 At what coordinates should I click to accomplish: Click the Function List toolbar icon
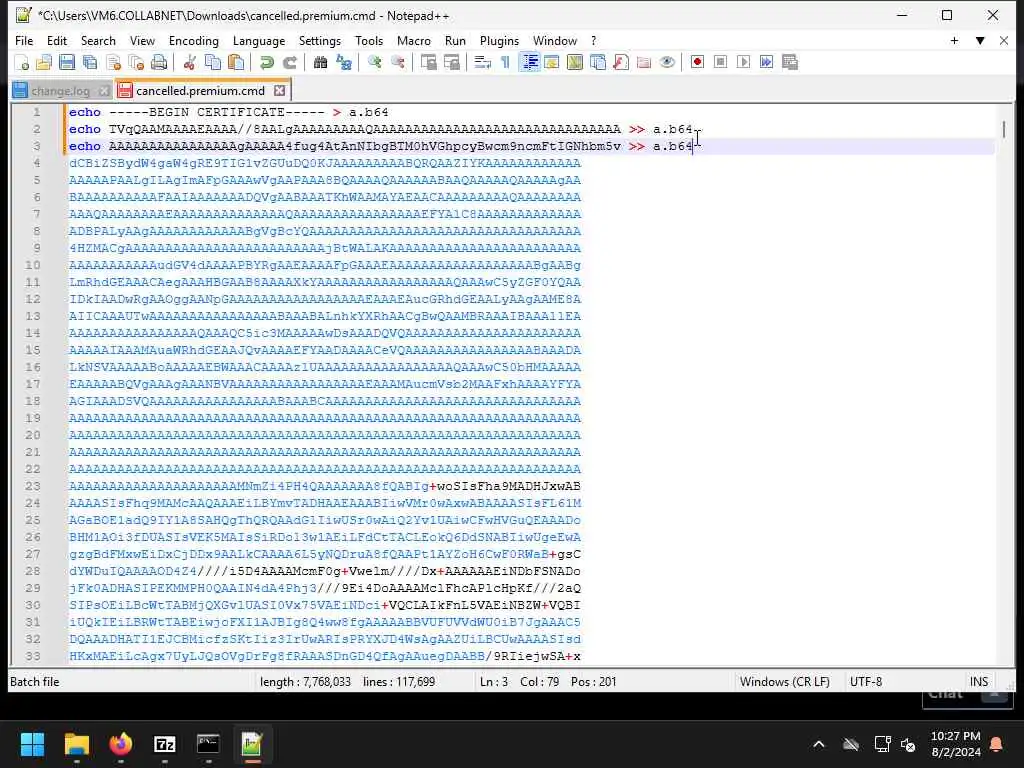[621, 62]
